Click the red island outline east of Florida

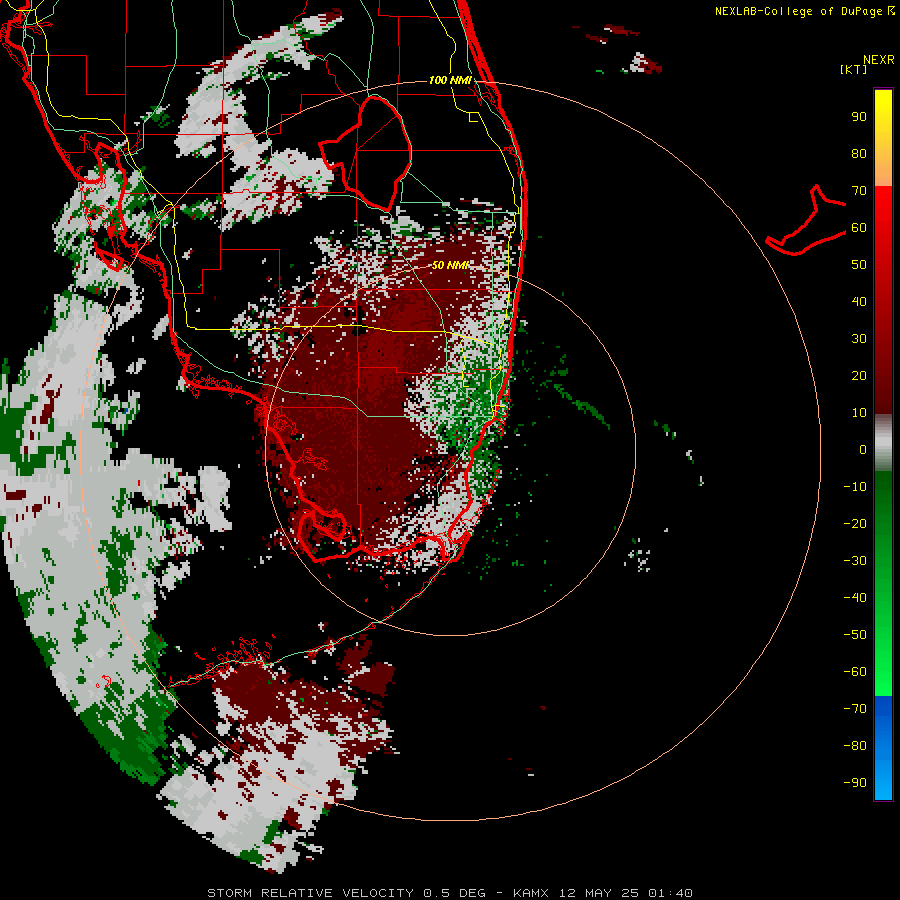point(806,220)
